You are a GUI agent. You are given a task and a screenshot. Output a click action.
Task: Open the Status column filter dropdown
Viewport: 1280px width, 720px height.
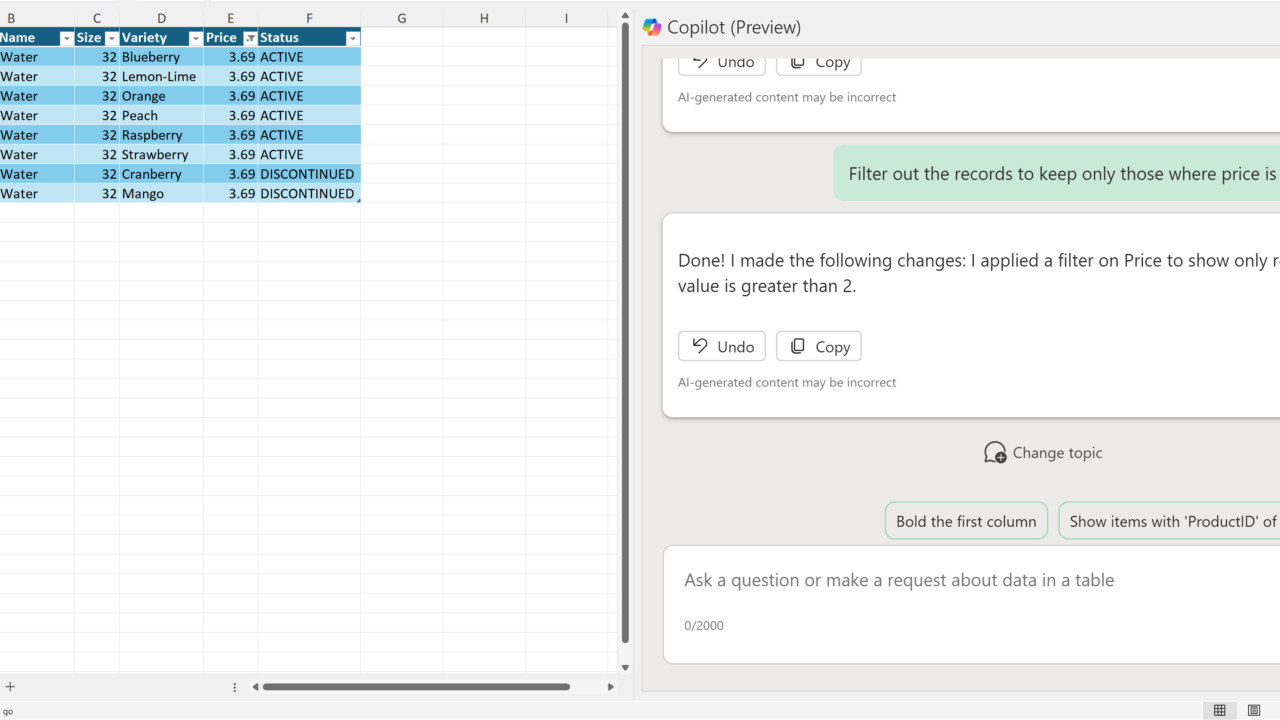tap(352, 38)
